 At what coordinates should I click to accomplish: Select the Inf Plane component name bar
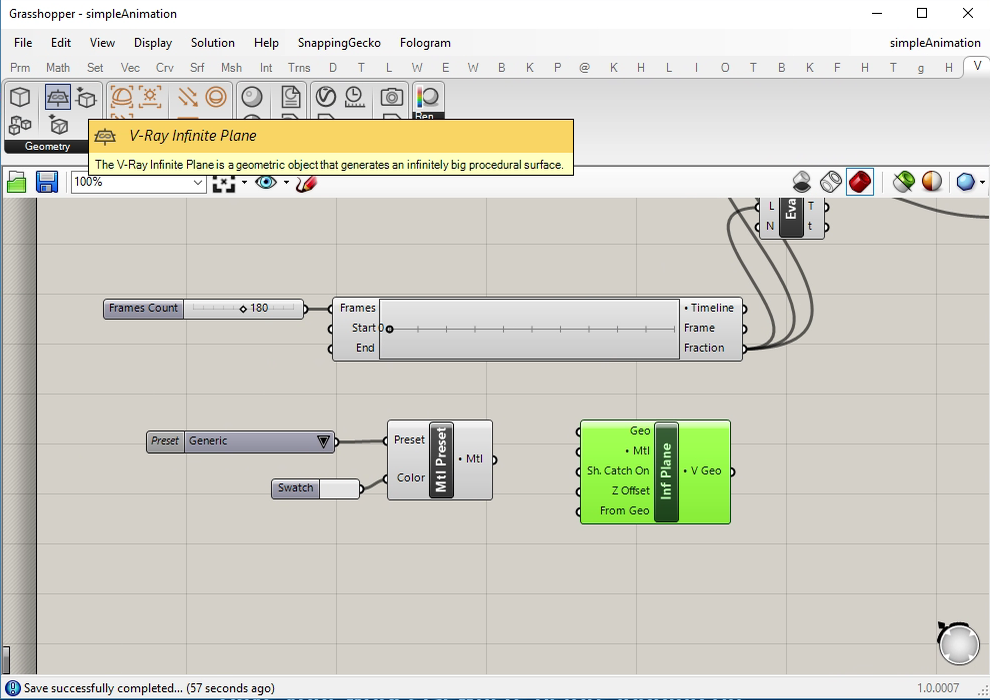(x=667, y=472)
